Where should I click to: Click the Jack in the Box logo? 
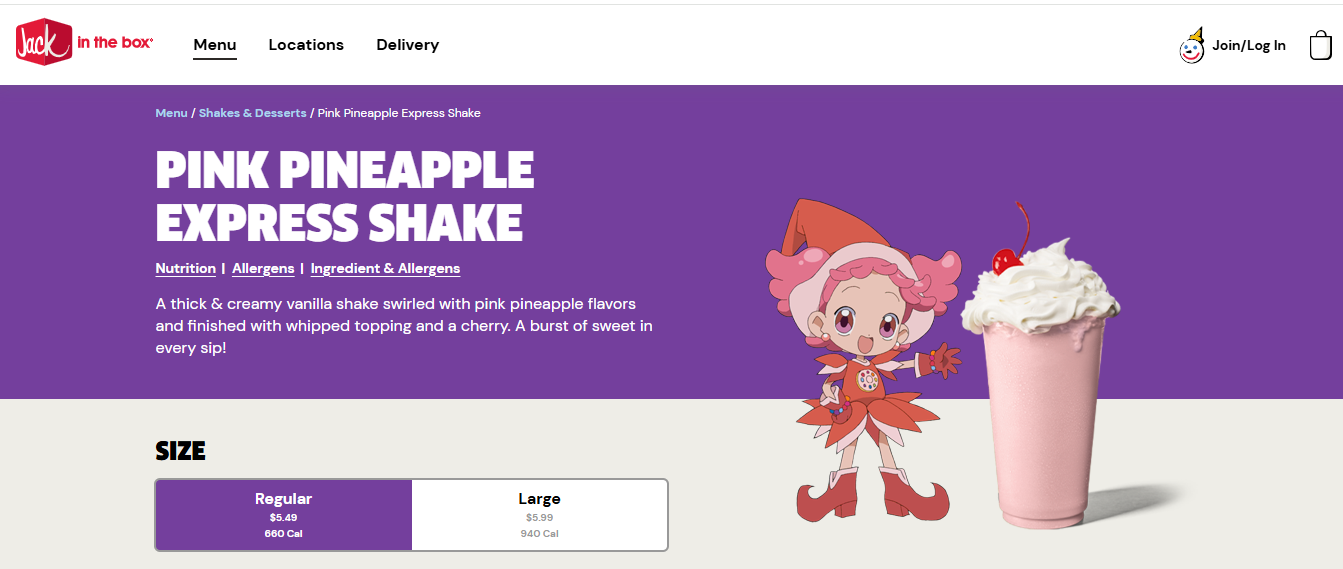point(84,44)
